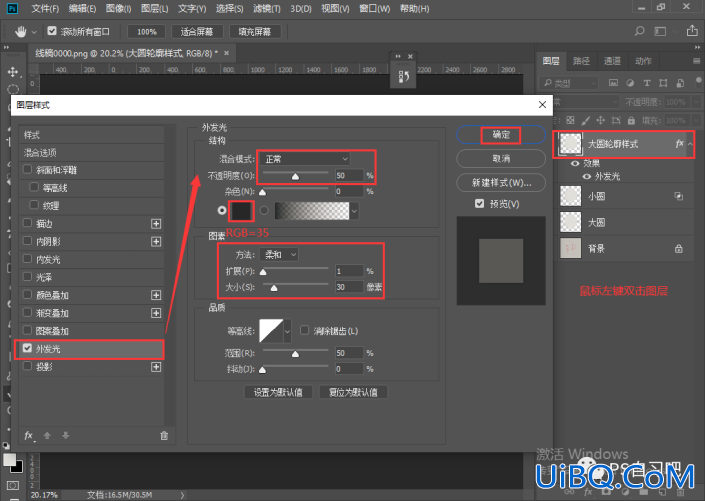Screen dimensions: 705x501
Task: Add another 渐变叠加 effect with plus icon
Action: pyautogui.click(x=156, y=313)
